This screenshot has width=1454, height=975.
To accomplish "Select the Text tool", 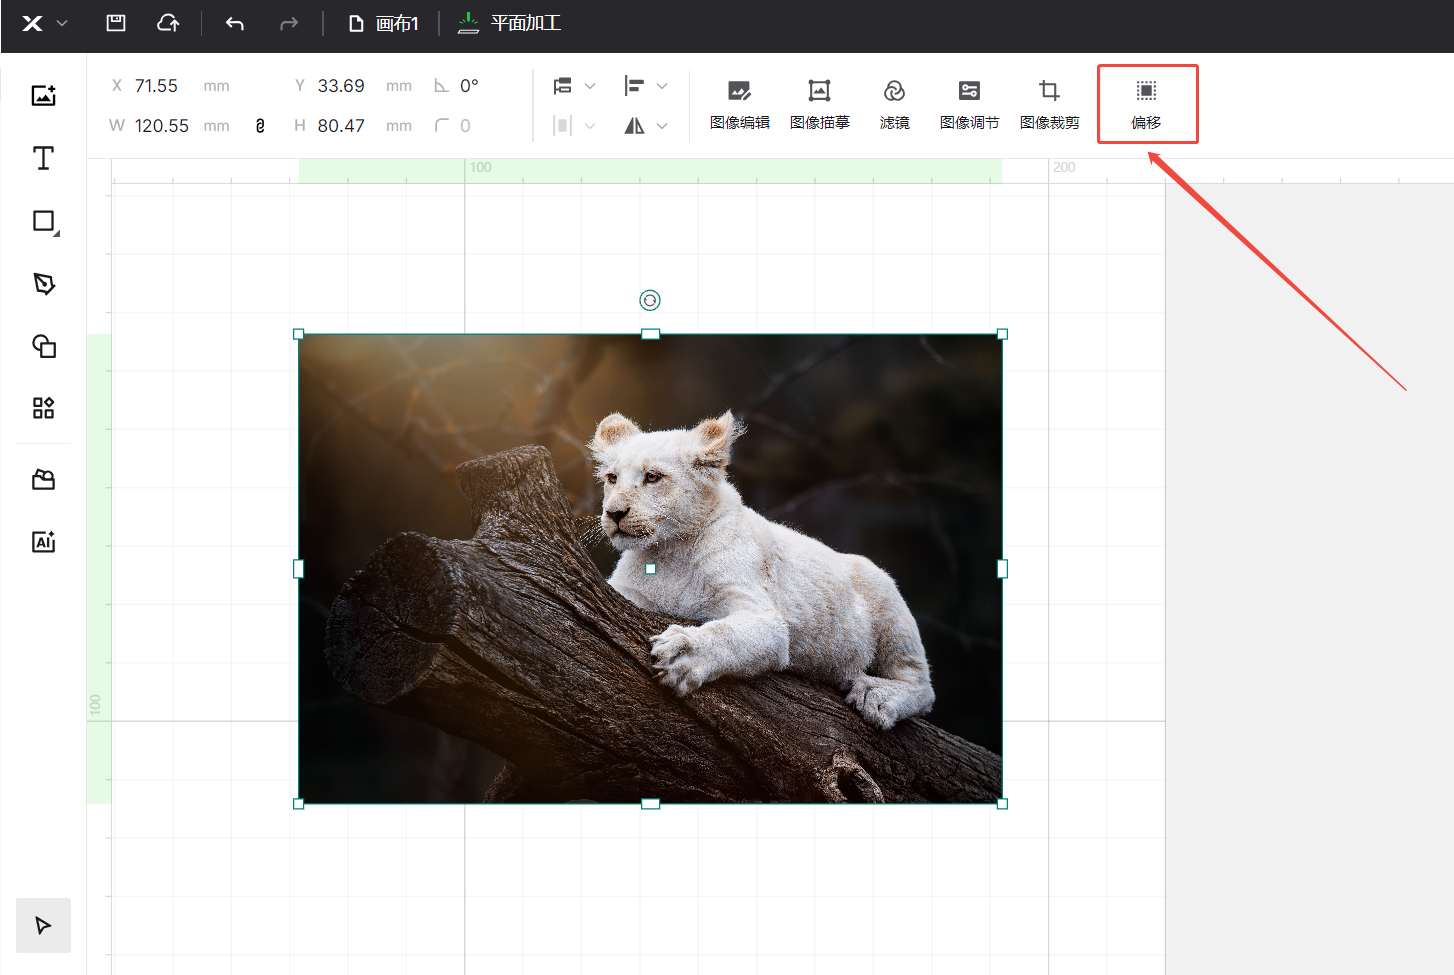I will coord(43,158).
